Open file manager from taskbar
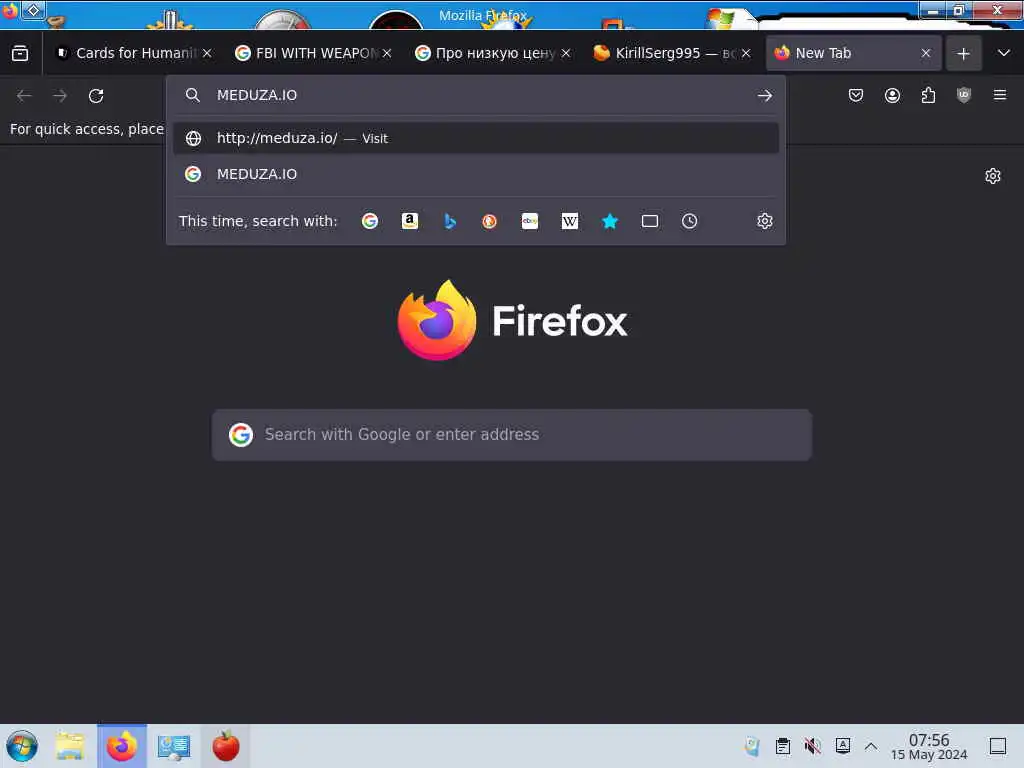The height and width of the screenshot is (768, 1024). (x=69, y=746)
